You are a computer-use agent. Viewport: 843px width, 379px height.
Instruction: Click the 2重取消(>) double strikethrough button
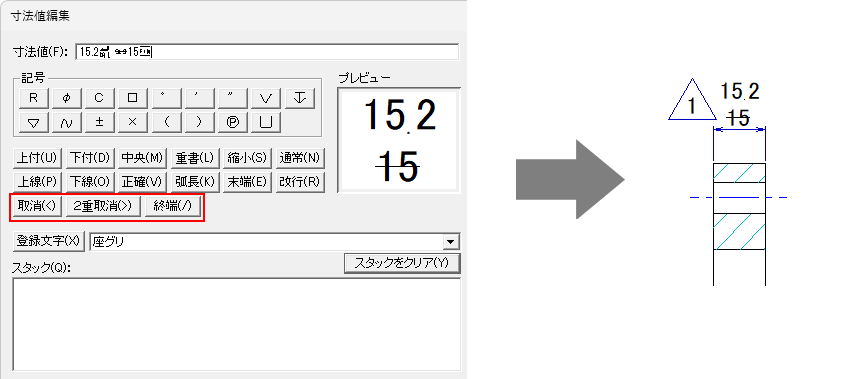pos(103,206)
